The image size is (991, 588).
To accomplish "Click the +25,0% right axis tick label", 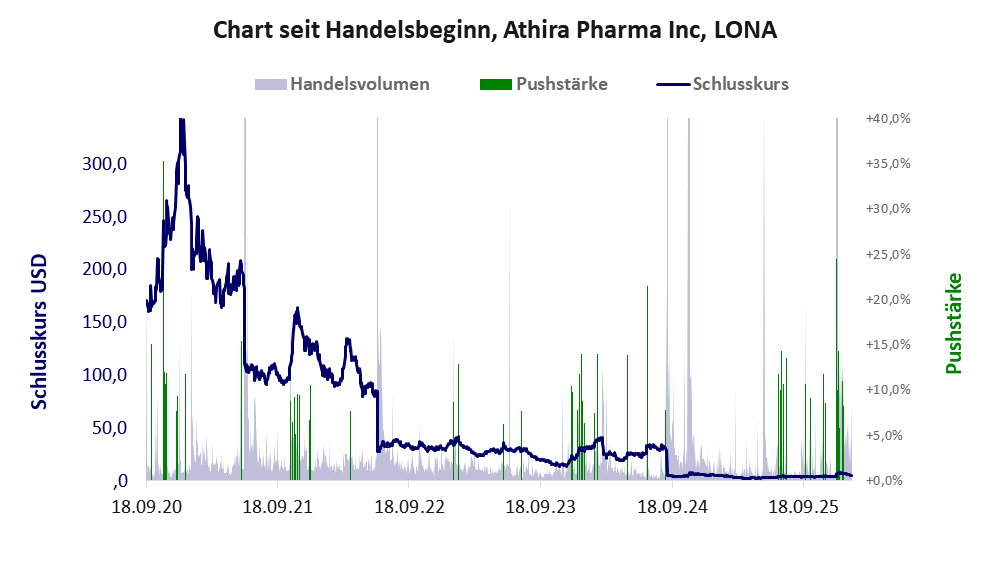I will (x=888, y=254).
